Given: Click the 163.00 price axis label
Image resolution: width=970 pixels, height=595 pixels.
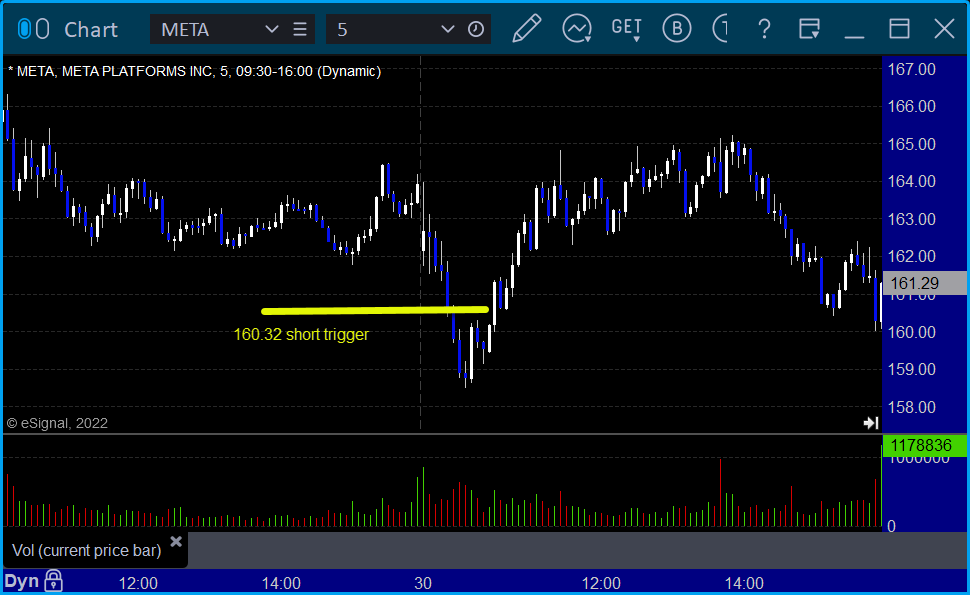Looking at the screenshot, I should coord(912,220).
